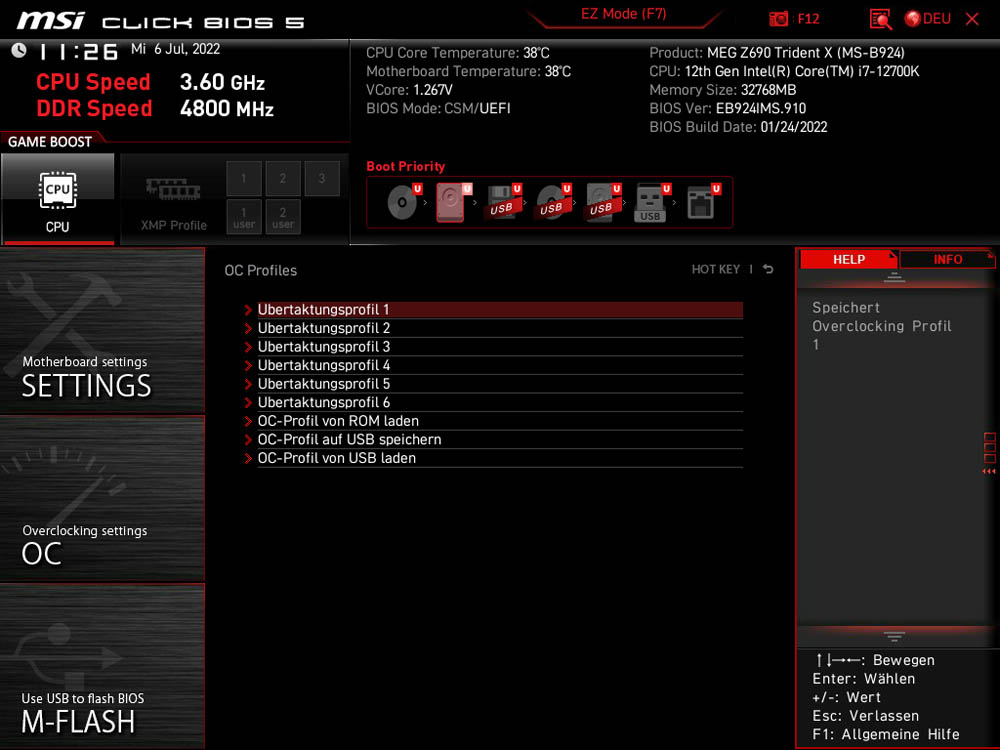1000x750 pixels.
Task: Select the network boot device icon
Action: click(x=703, y=202)
